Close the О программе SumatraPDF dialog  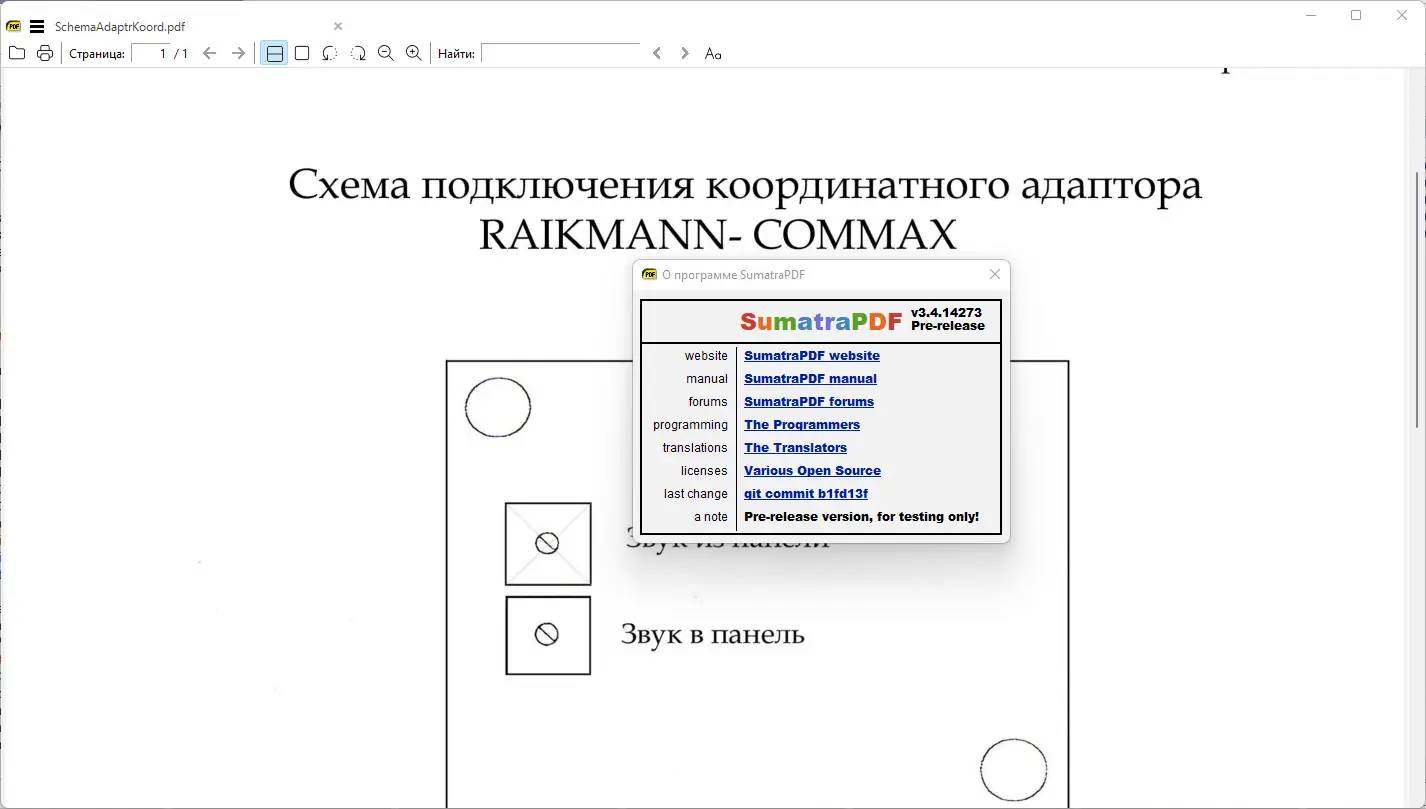click(x=995, y=274)
